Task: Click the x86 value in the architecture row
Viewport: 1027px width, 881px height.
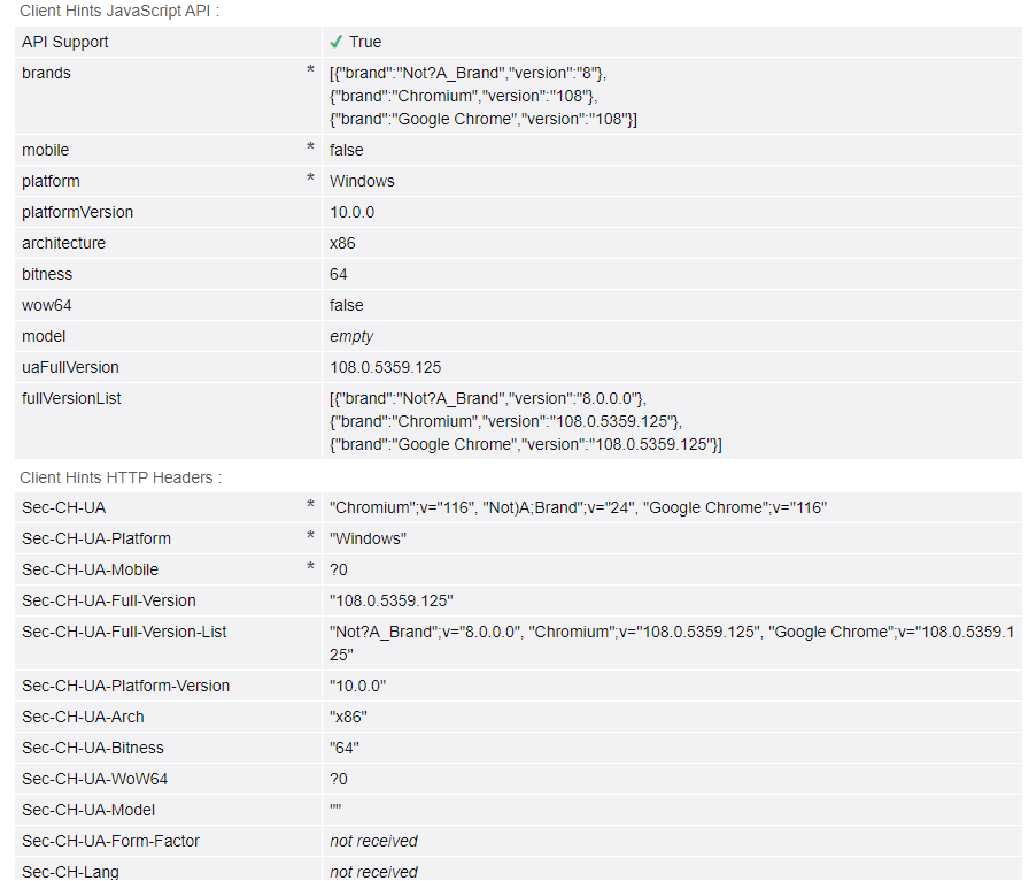Action: coord(342,243)
